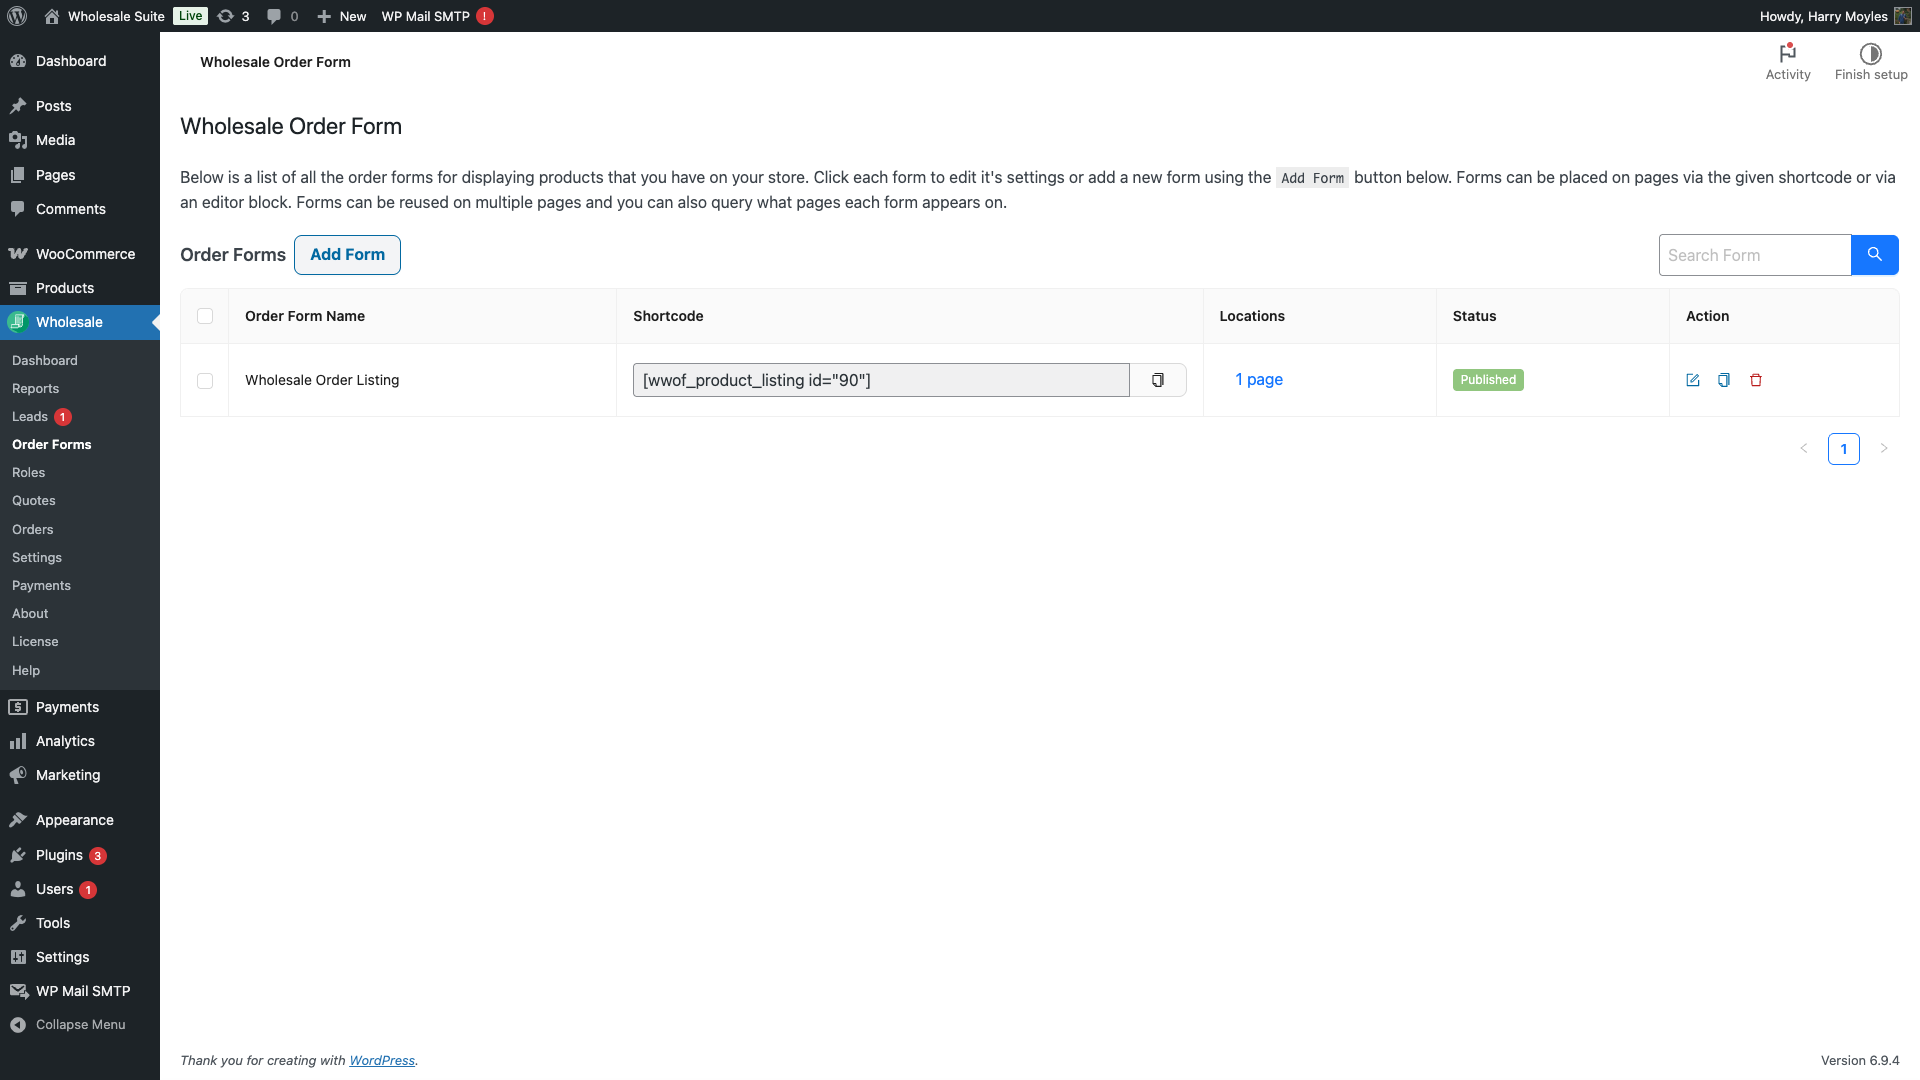Open the 1 page locations link
Screen dimensions: 1920x1080
point(1259,380)
